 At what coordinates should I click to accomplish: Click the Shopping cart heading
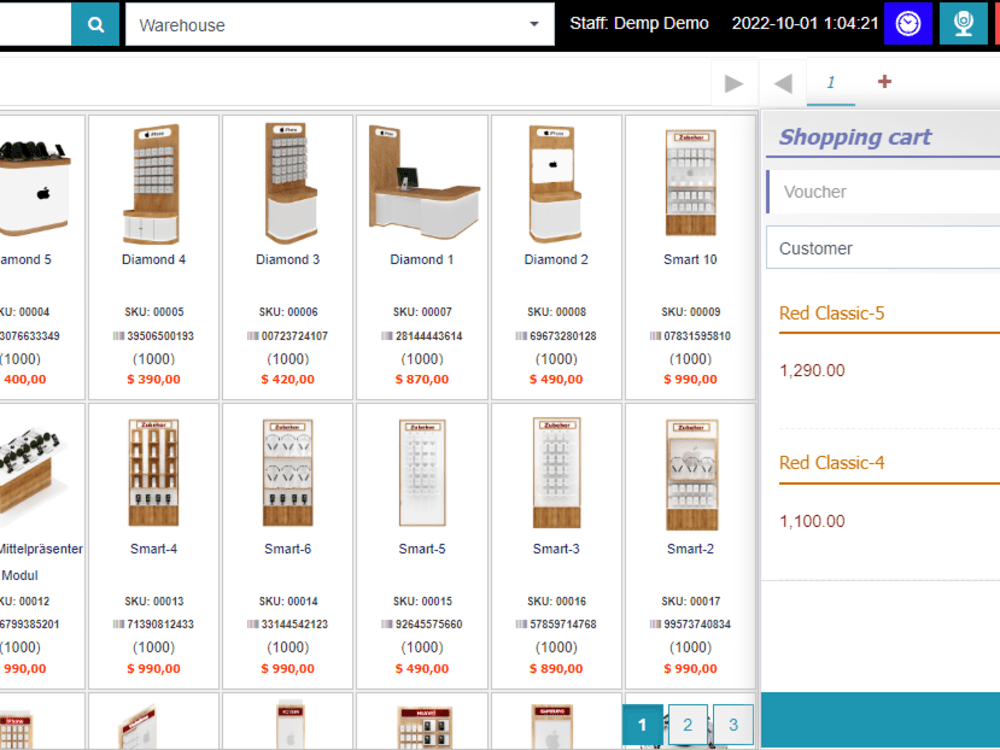click(855, 136)
